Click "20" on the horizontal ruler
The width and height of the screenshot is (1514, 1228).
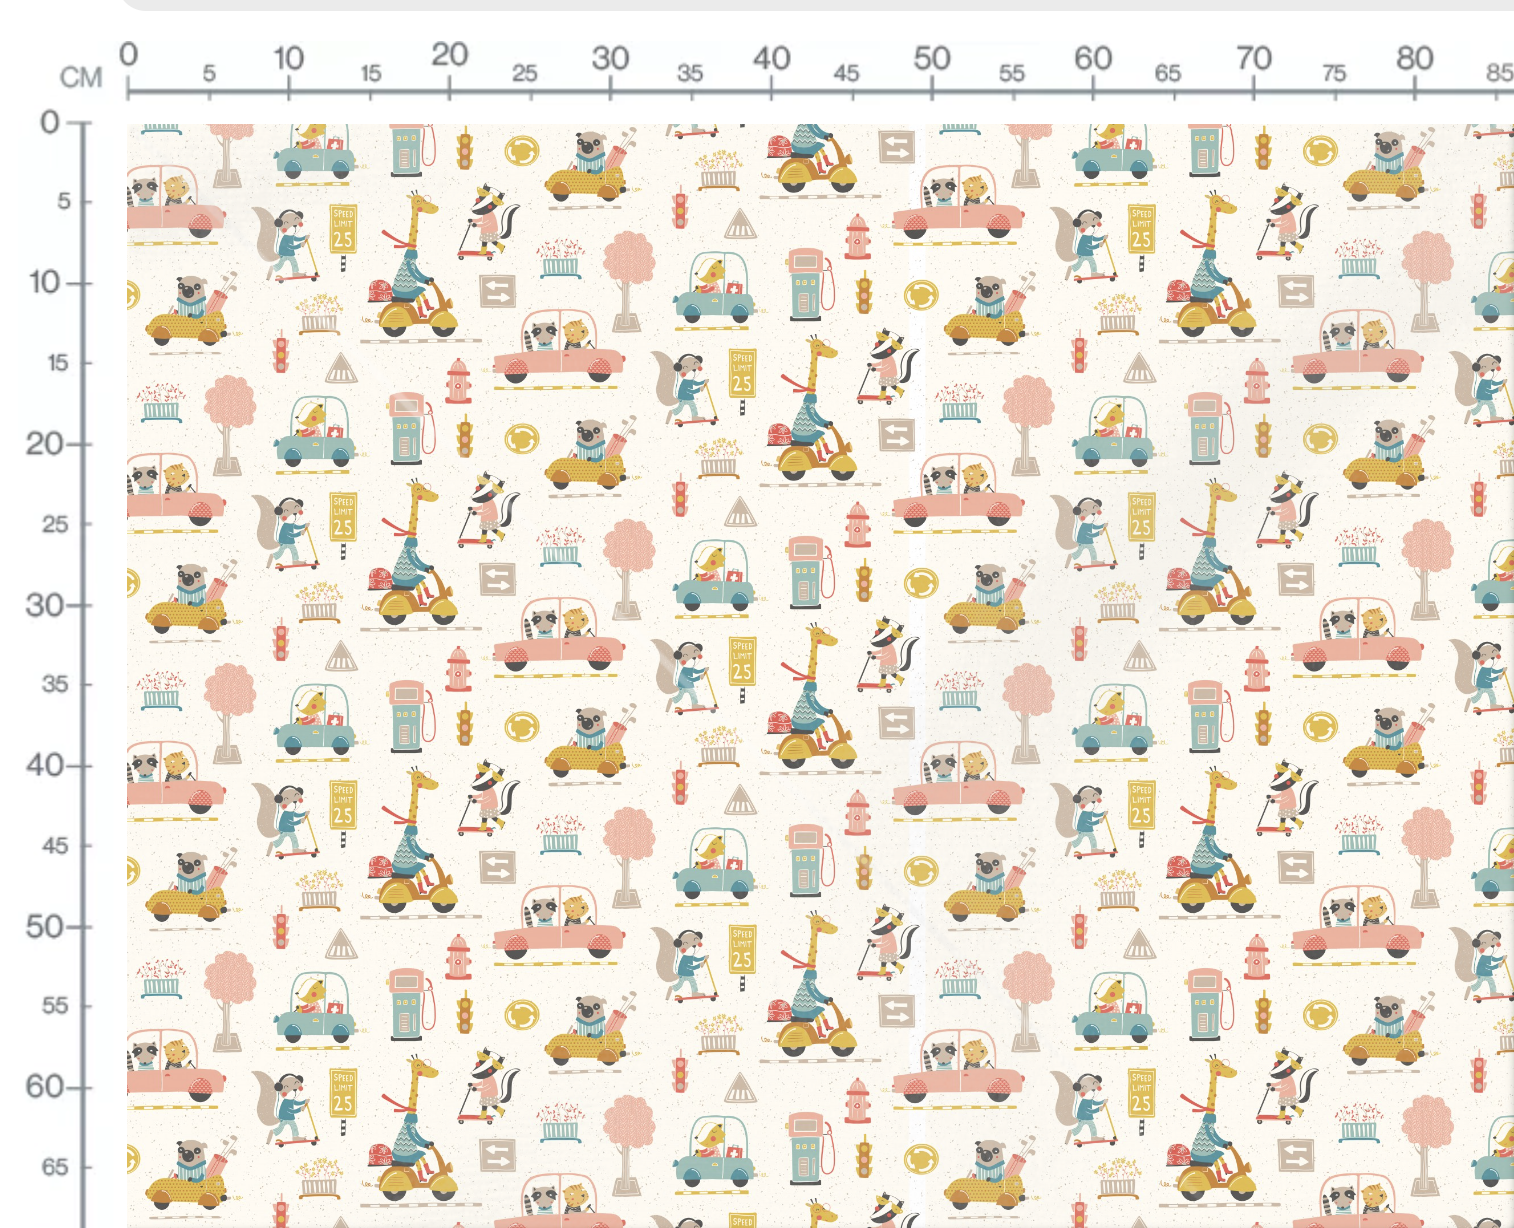click(x=450, y=54)
